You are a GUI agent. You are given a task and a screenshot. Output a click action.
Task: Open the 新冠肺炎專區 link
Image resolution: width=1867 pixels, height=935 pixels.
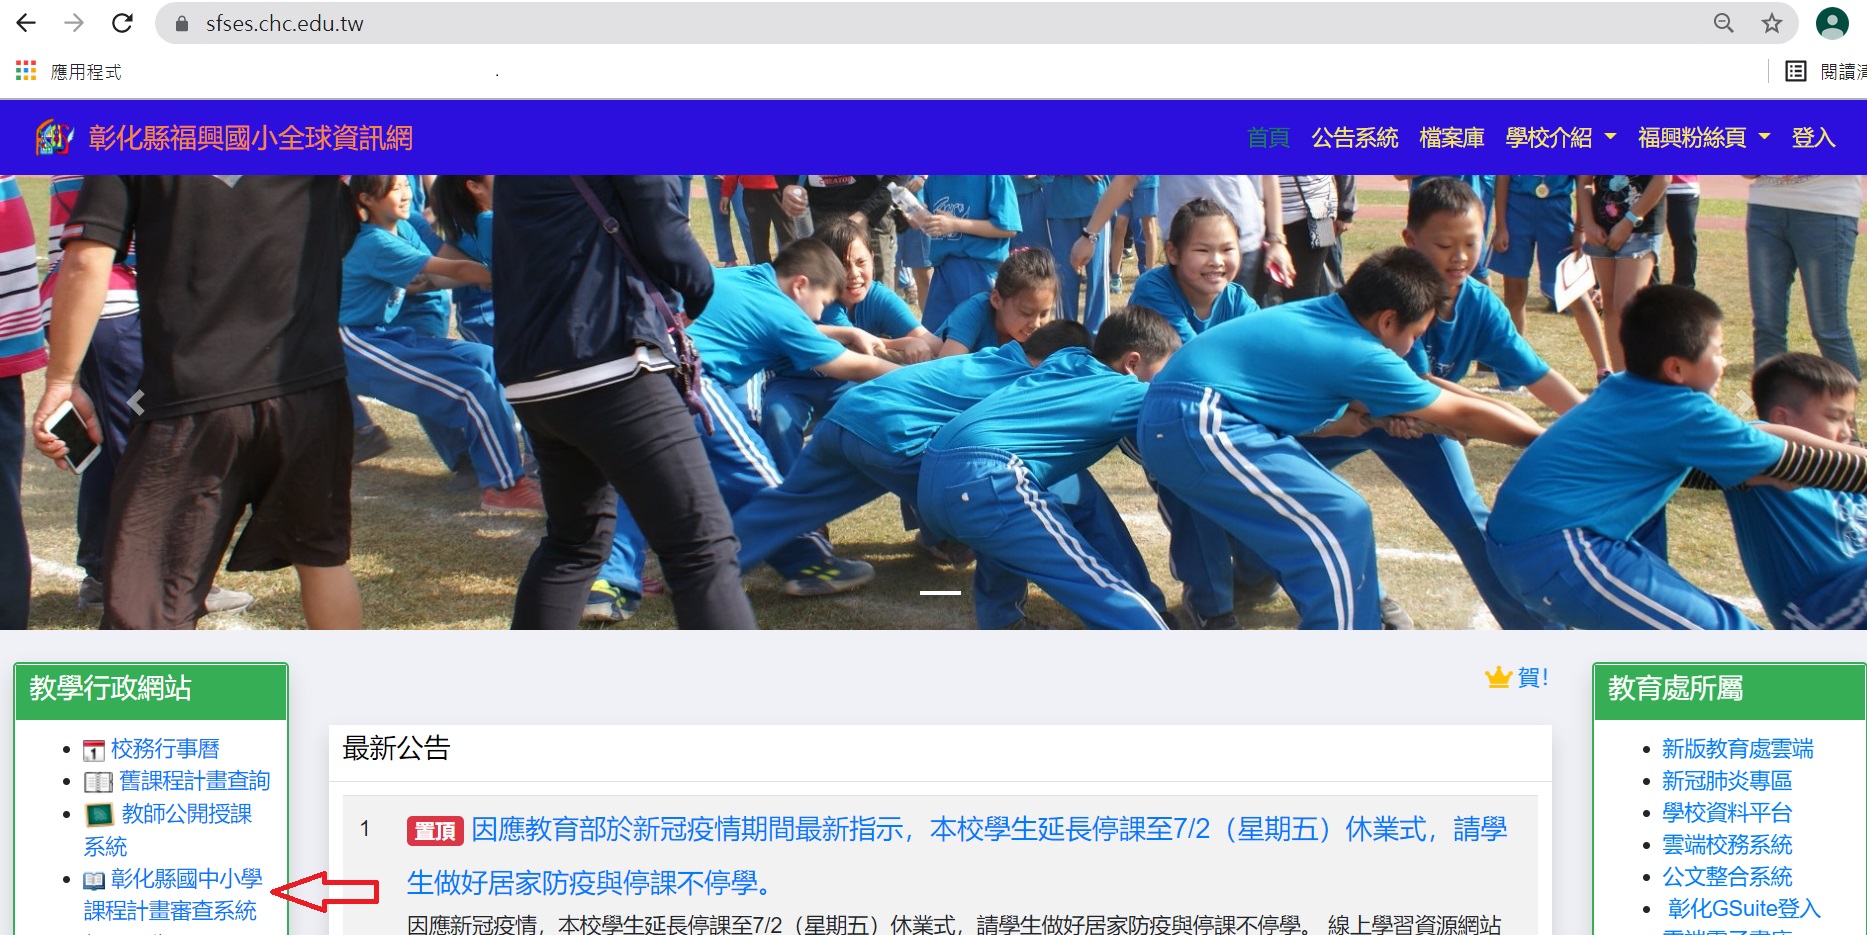1727,781
